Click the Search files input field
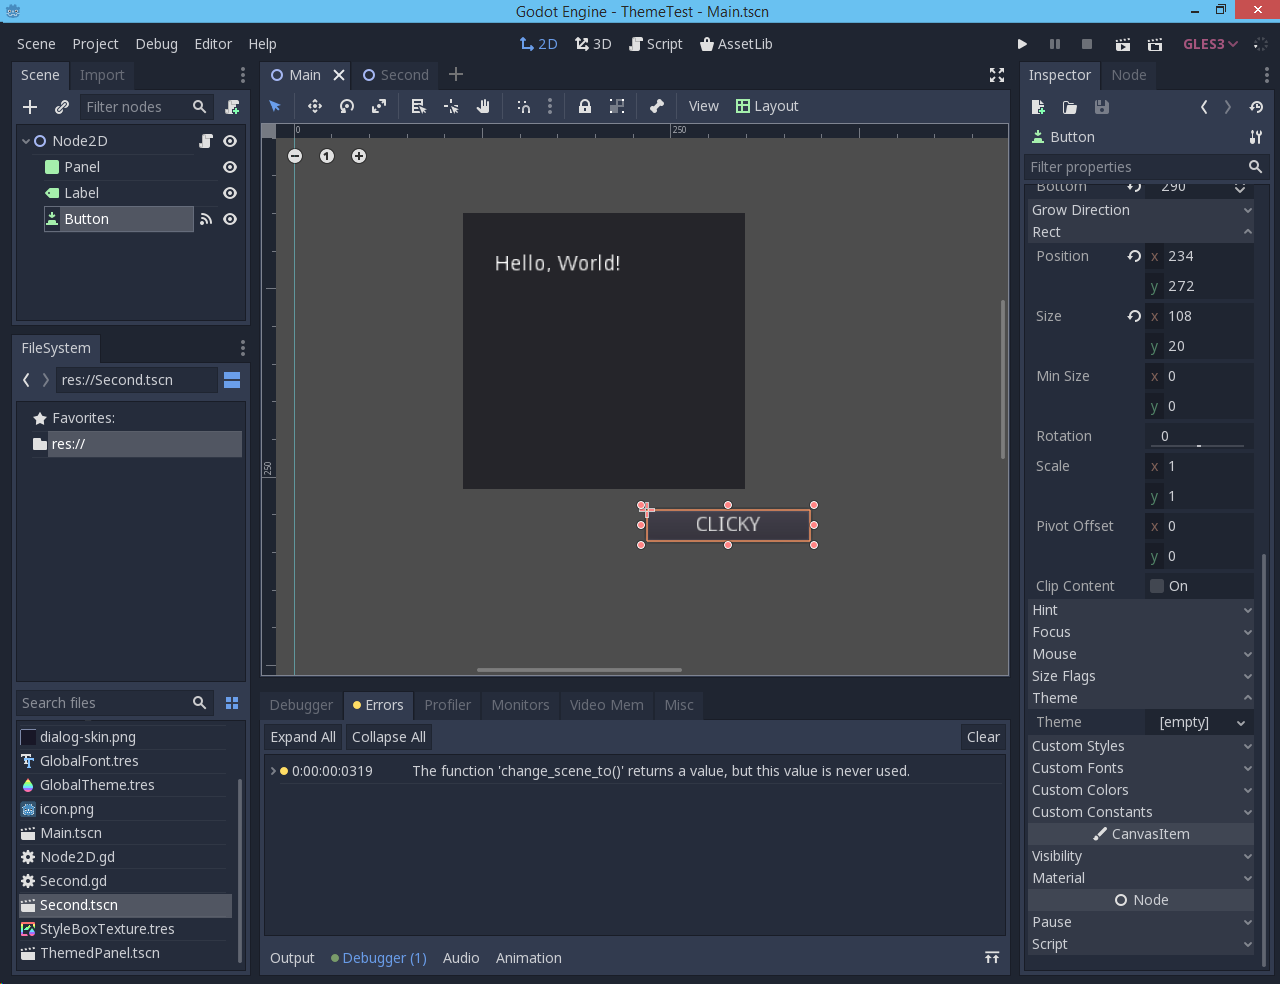This screenshot has height=984, width=1280. click(x=105, y=703)
